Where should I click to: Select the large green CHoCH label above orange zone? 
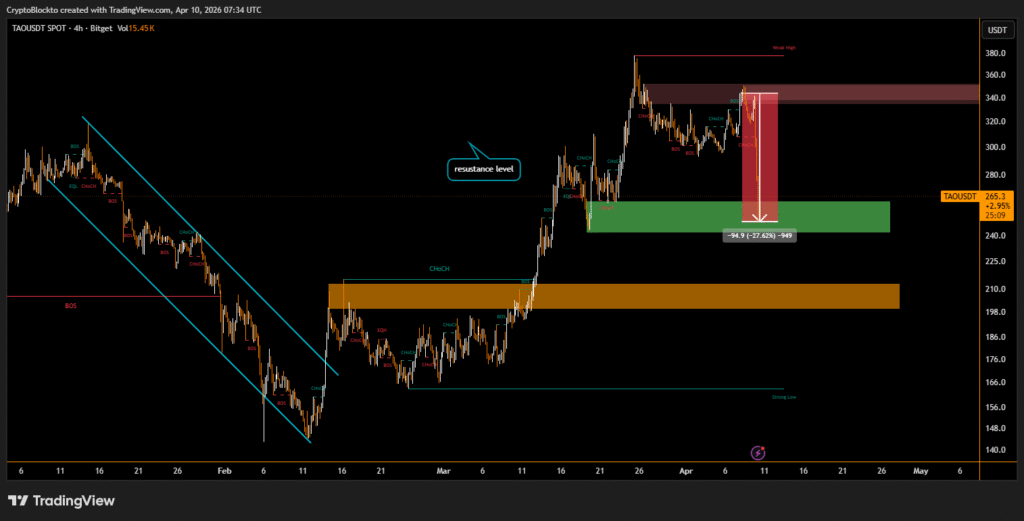[x=438, y=269]
